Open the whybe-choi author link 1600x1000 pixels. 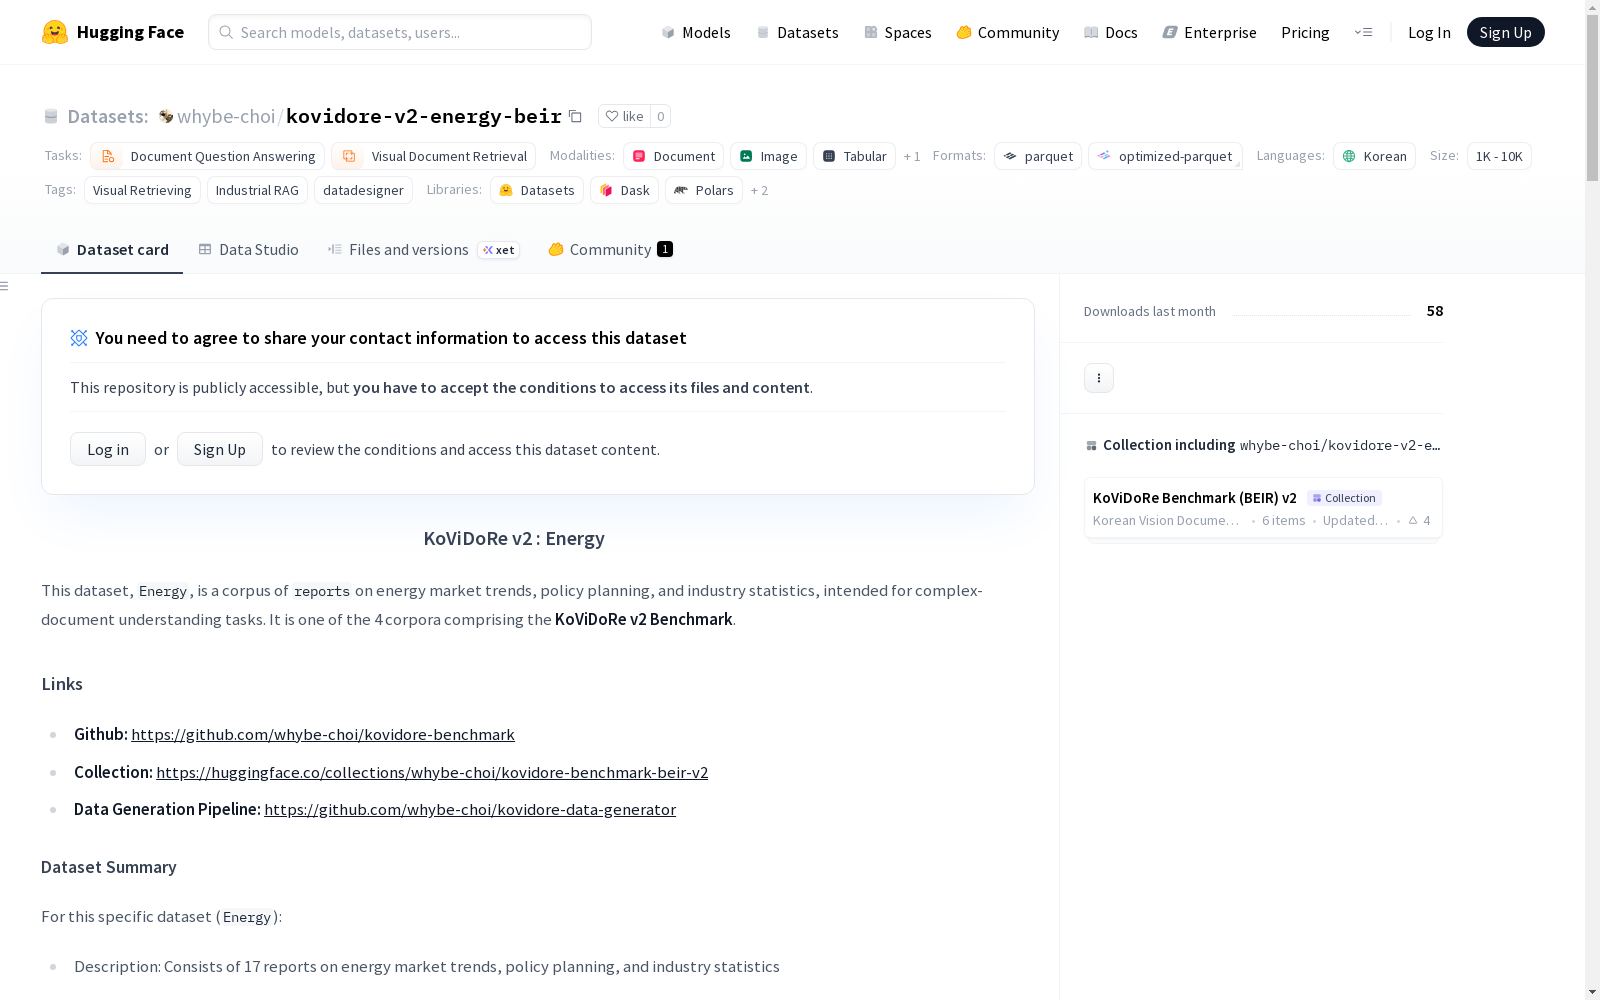point(226,116)
